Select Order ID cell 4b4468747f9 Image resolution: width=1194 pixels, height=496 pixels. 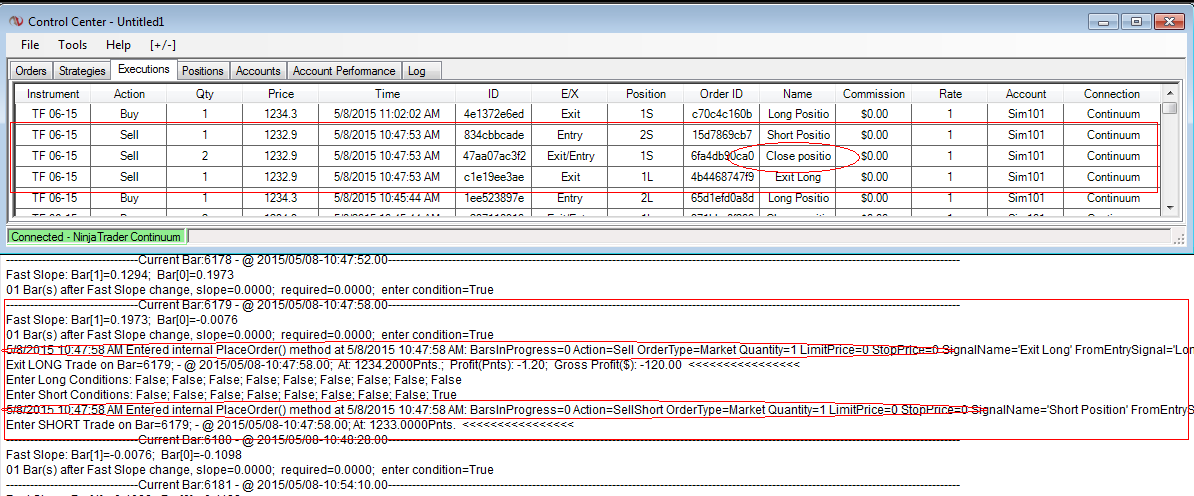(x=722, y=178)
